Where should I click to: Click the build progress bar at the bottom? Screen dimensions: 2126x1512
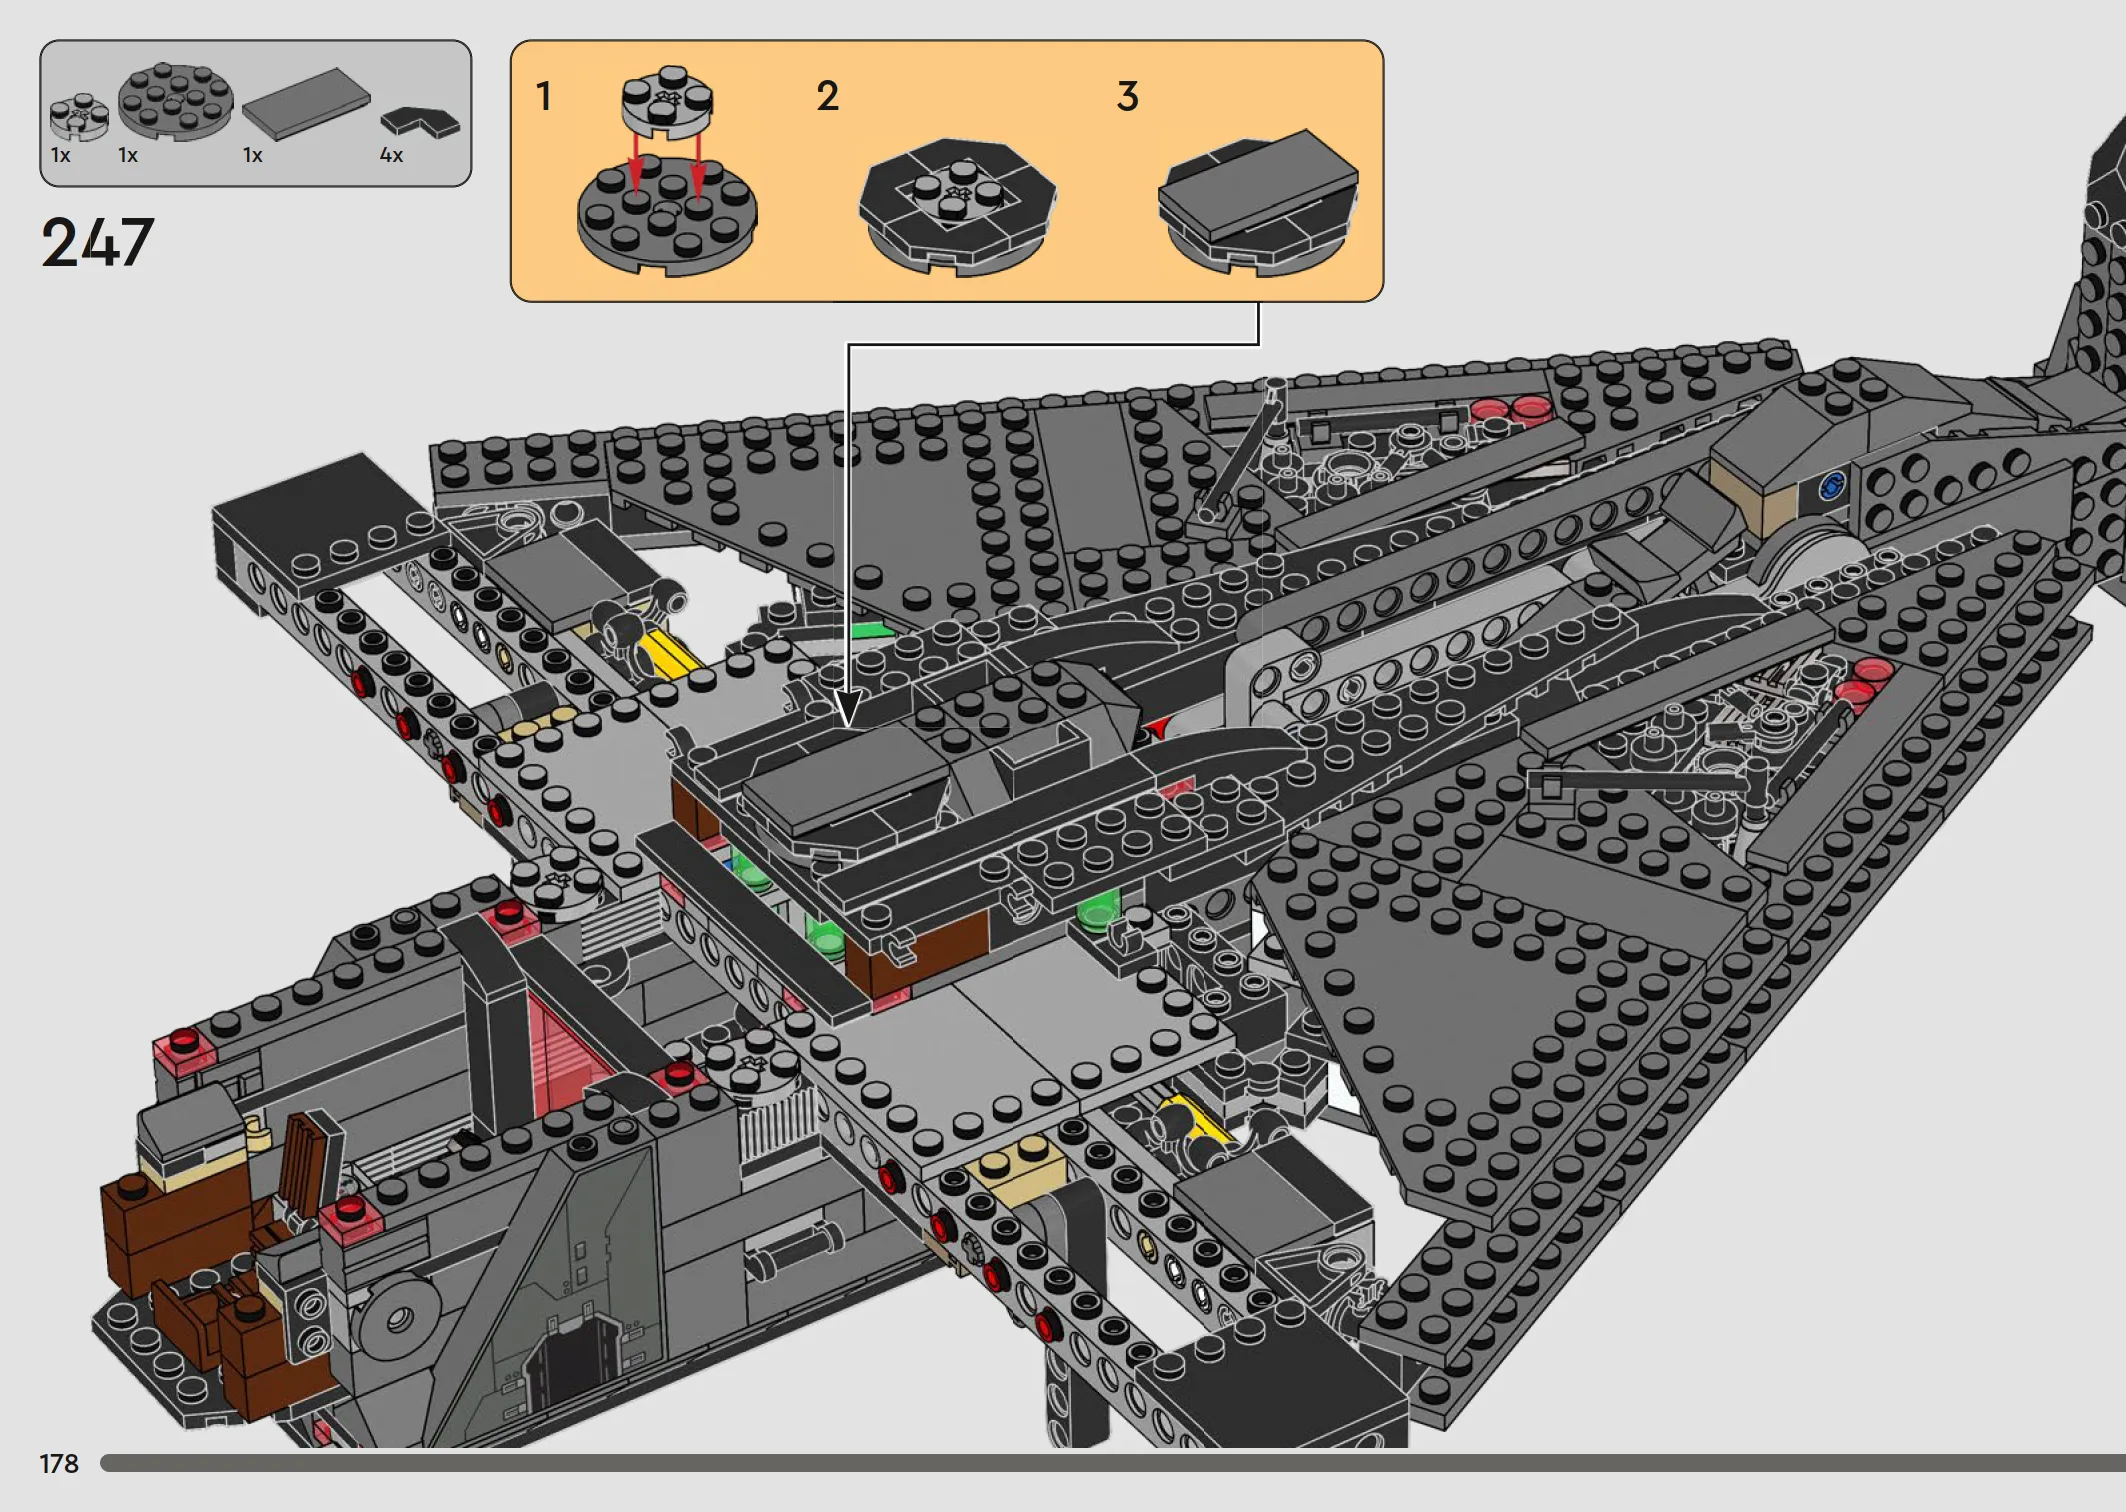click(1113, 1463)
